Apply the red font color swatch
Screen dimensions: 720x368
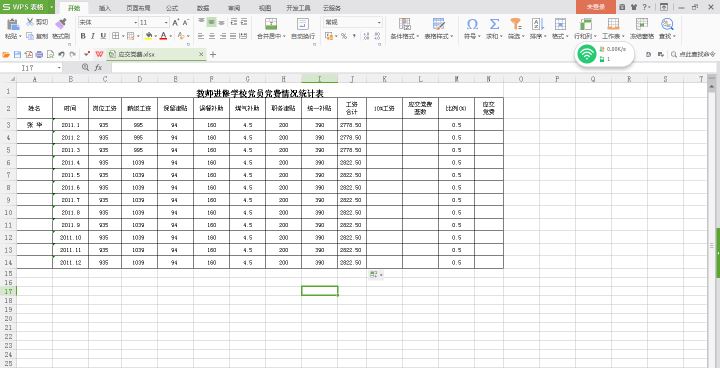pos(164,36)
